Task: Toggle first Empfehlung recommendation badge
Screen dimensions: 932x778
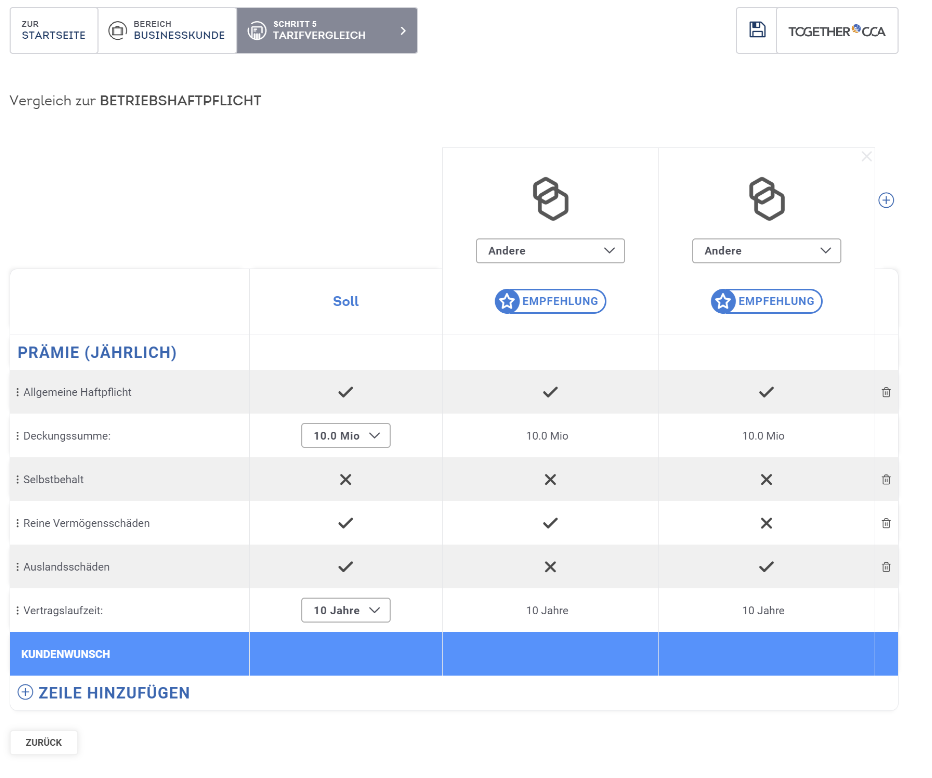Action: click(x=550, y=301)
